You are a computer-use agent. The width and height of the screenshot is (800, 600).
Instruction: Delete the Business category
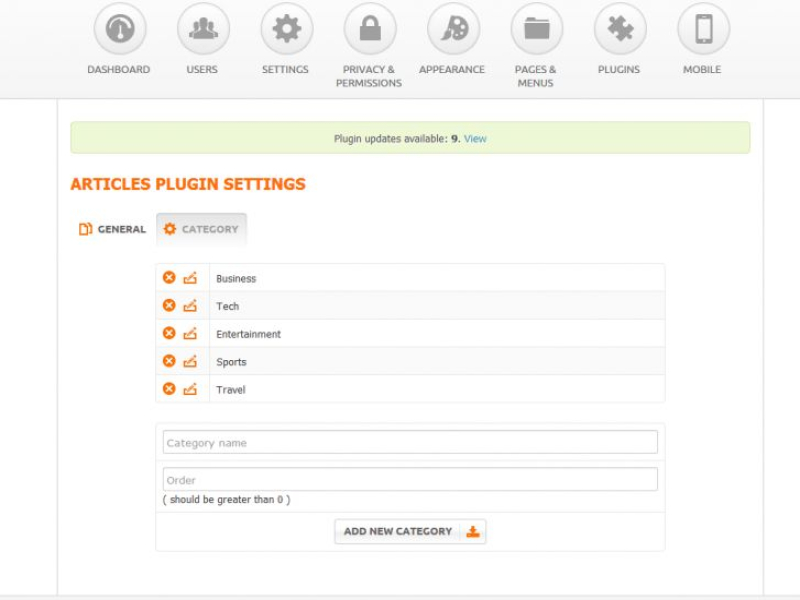coord(169,278)
